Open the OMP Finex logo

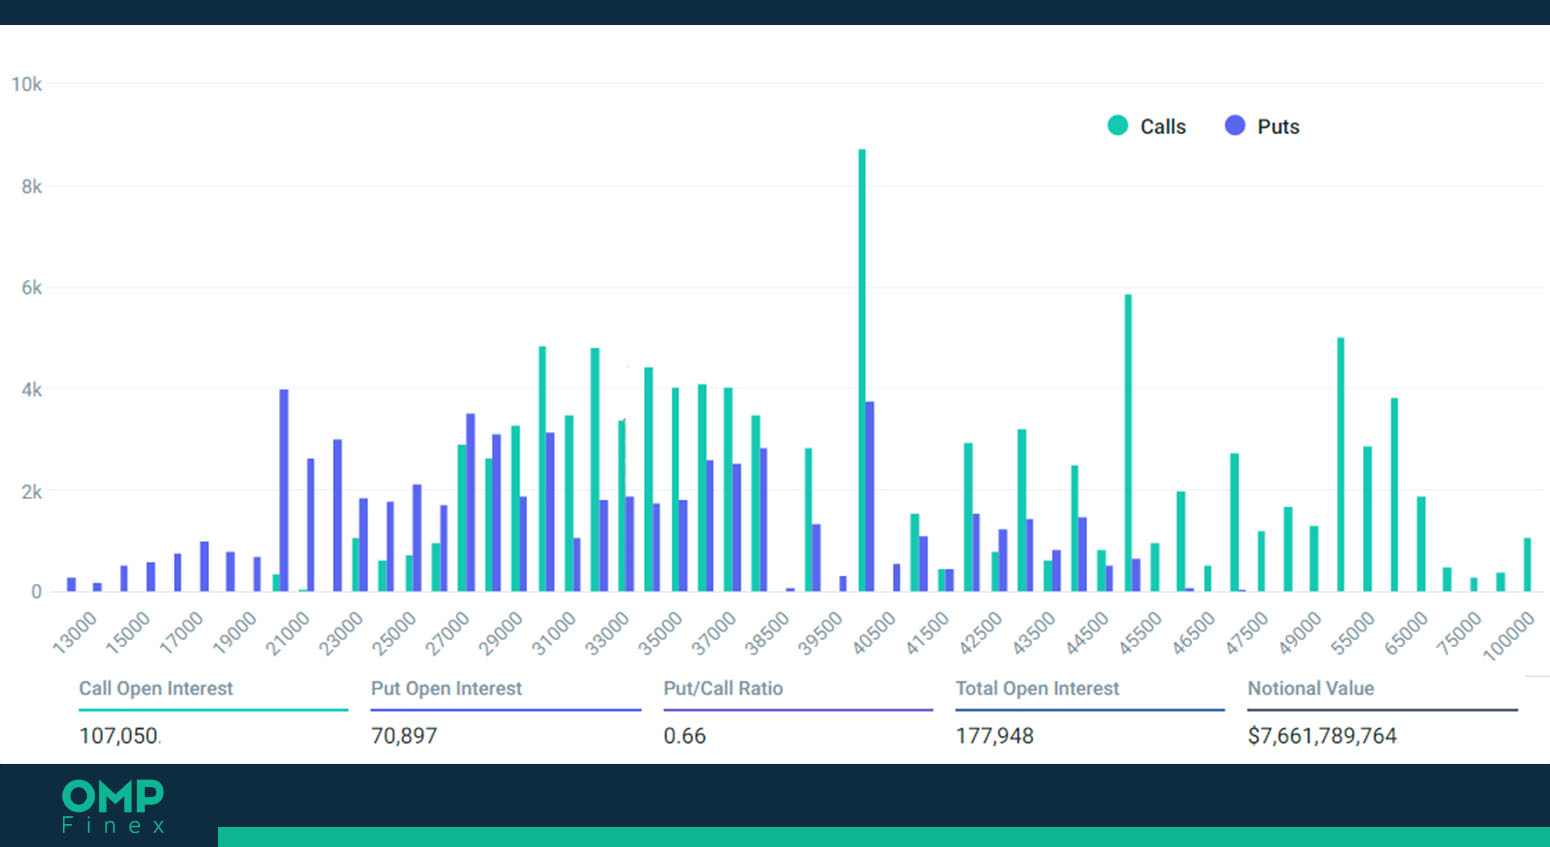click(x=113, y=806)
